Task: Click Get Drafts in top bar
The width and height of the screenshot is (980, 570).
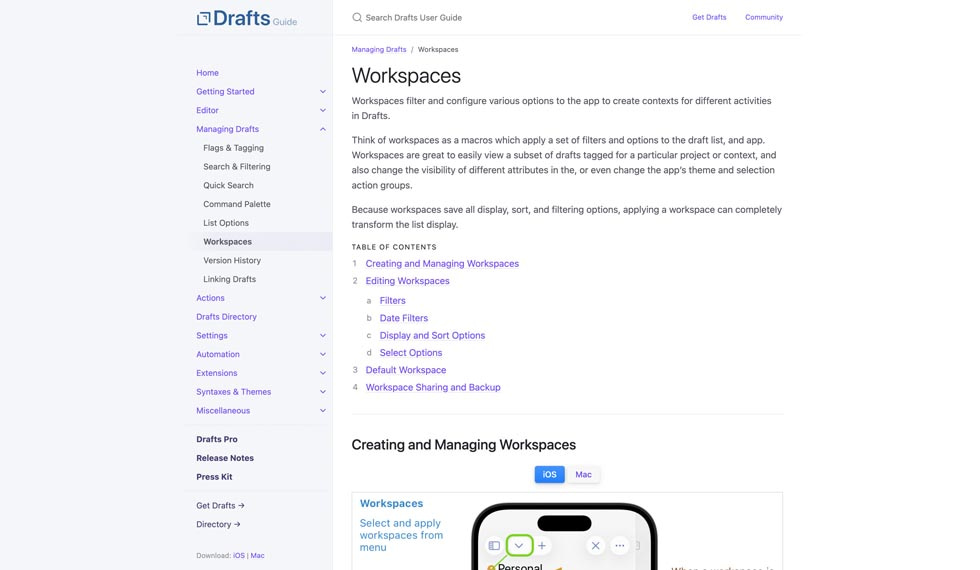Action: tap(709, 17)
